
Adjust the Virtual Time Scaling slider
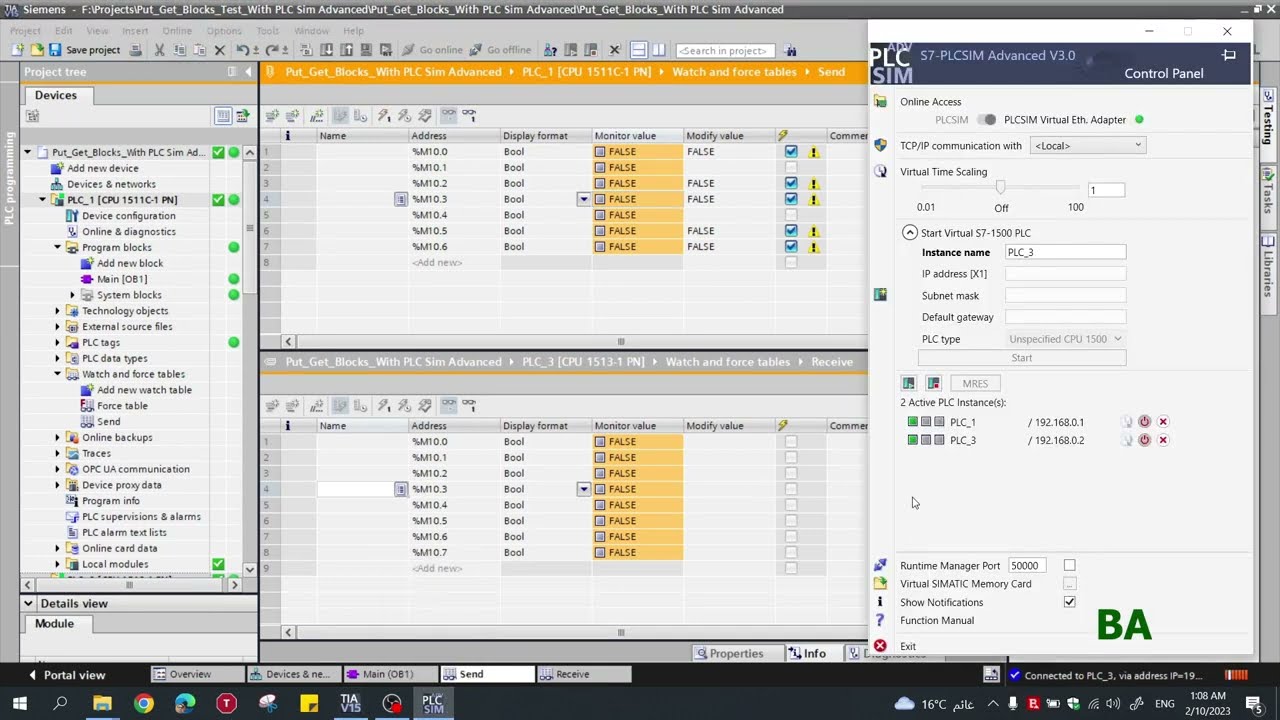click(1000, 187)
